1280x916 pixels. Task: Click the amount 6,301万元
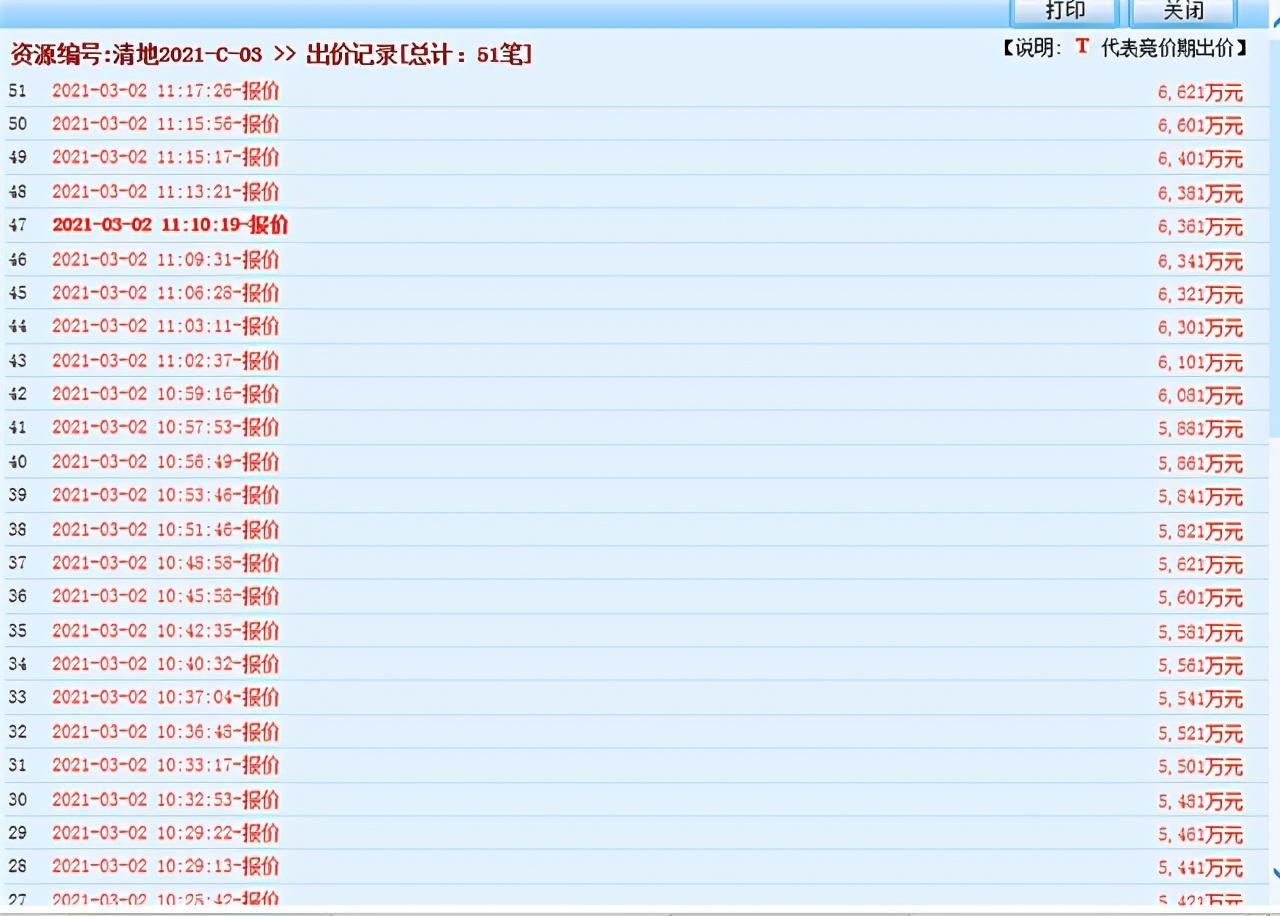1200,328
